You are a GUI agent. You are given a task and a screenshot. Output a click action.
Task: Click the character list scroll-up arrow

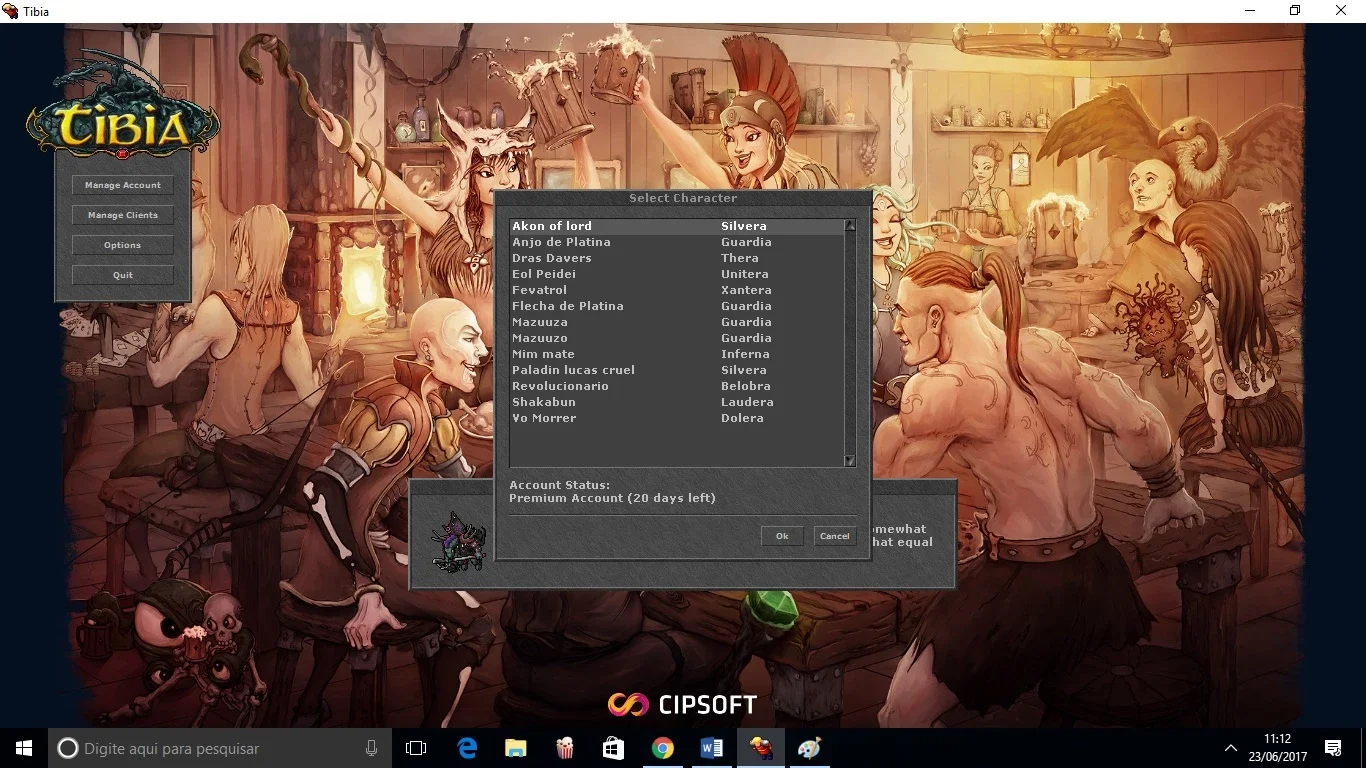click(850, 225)
